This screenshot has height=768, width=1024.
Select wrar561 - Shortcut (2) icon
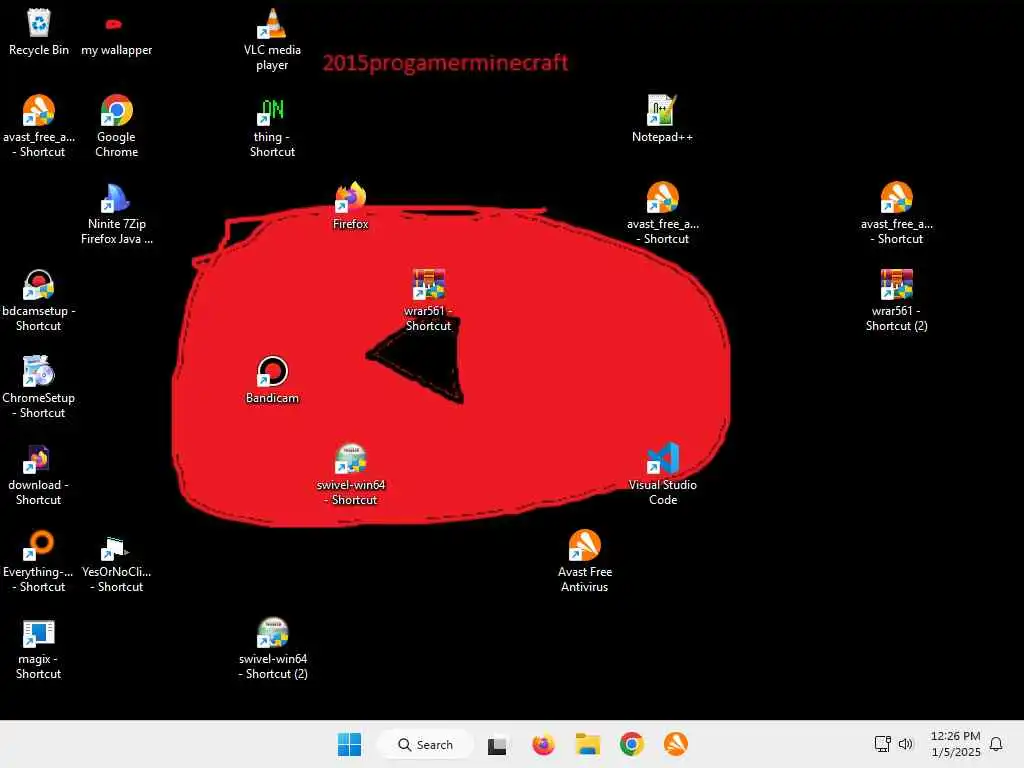896,300
